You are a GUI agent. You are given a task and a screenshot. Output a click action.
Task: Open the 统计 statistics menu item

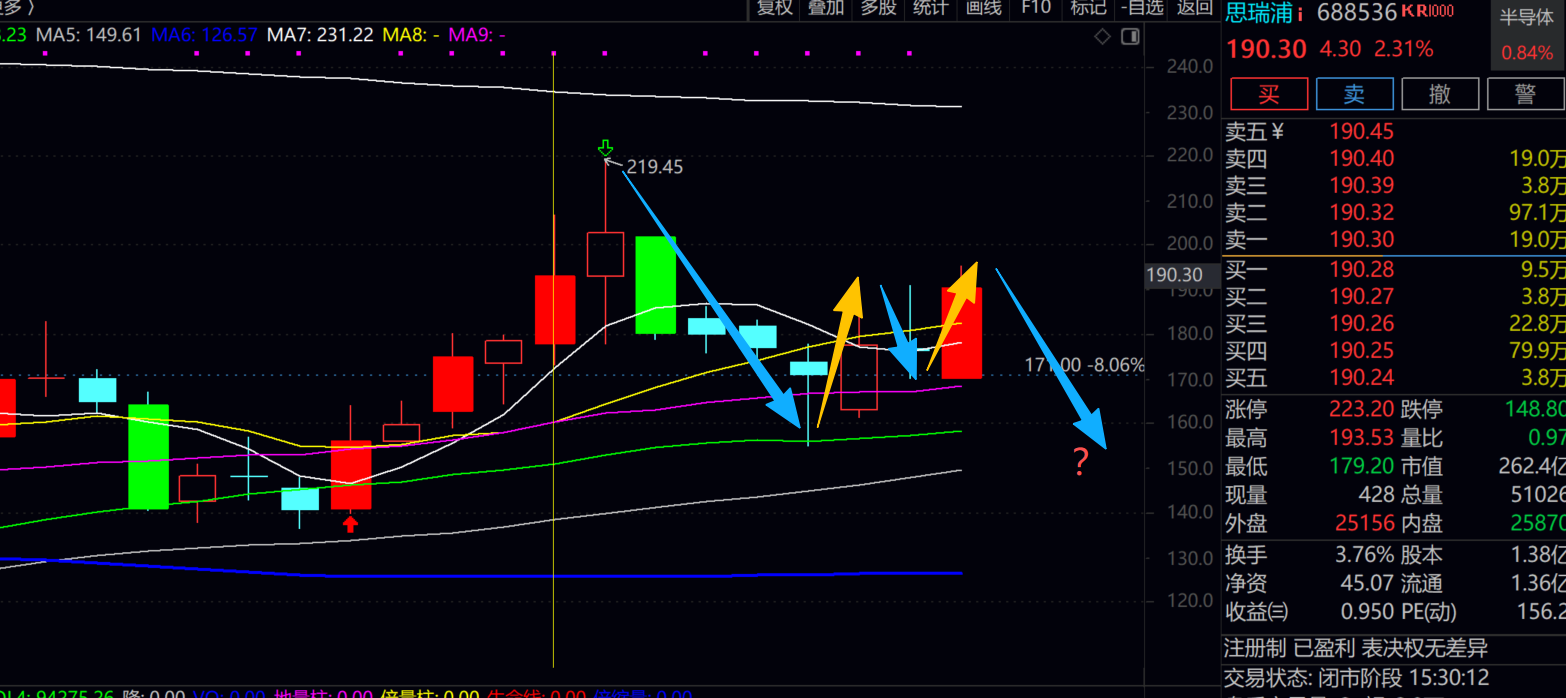click(931, 9)
